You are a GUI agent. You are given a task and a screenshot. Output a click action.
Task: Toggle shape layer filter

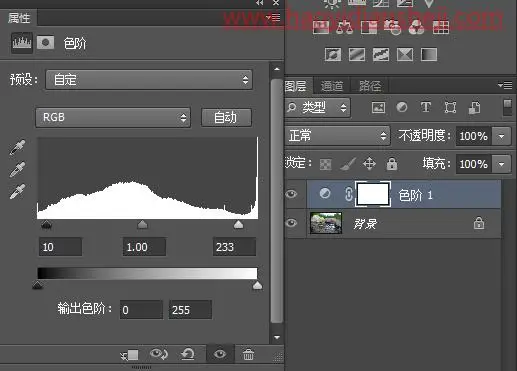[450, 108]
